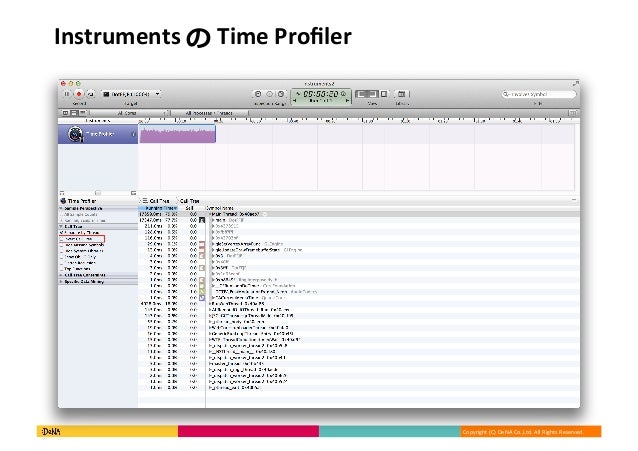
Task: Select the Running Sample Times option
Action: 83,220
